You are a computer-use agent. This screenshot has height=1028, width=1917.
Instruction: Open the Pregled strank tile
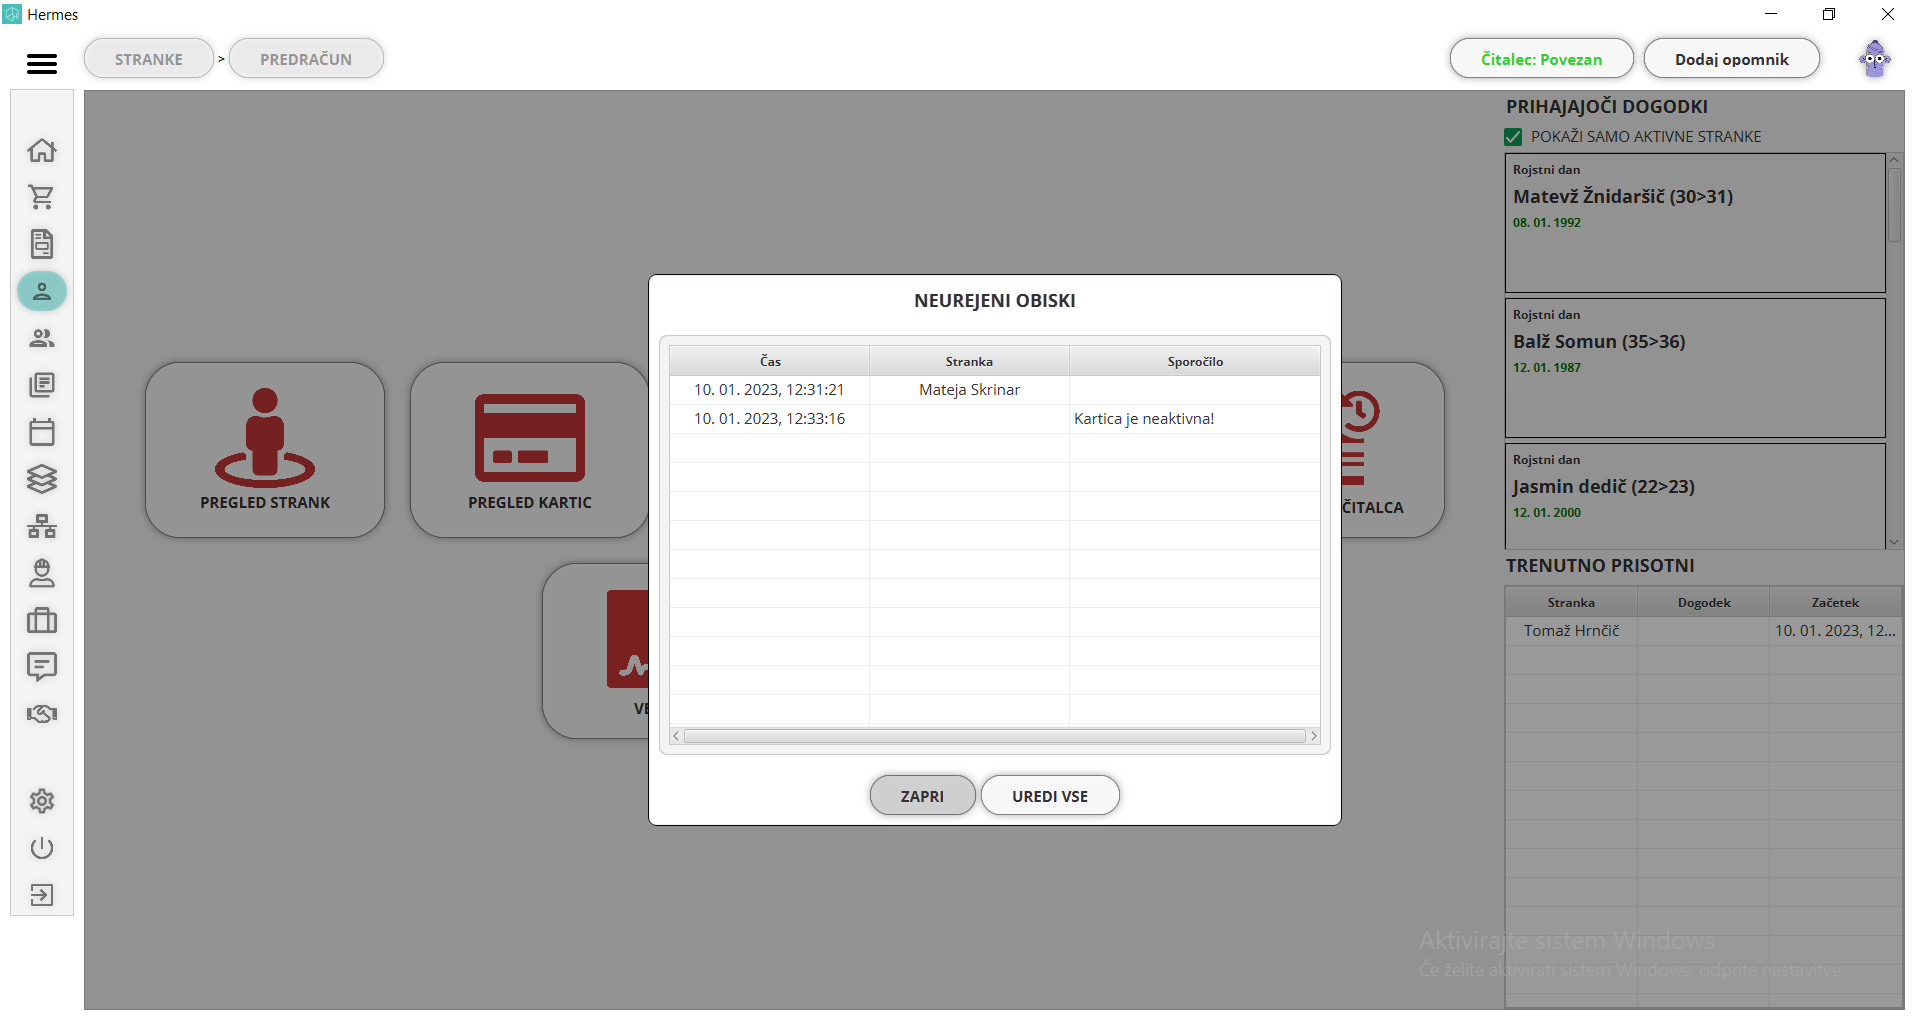coord(265,450)
